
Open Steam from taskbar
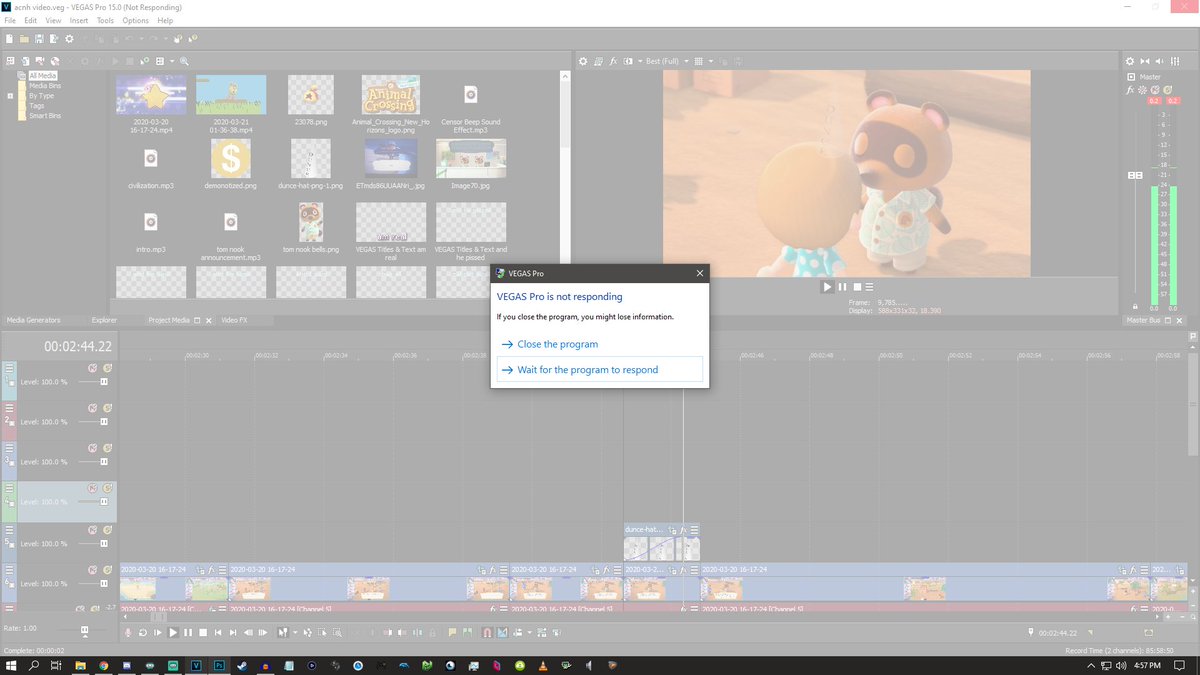(242, 665)
